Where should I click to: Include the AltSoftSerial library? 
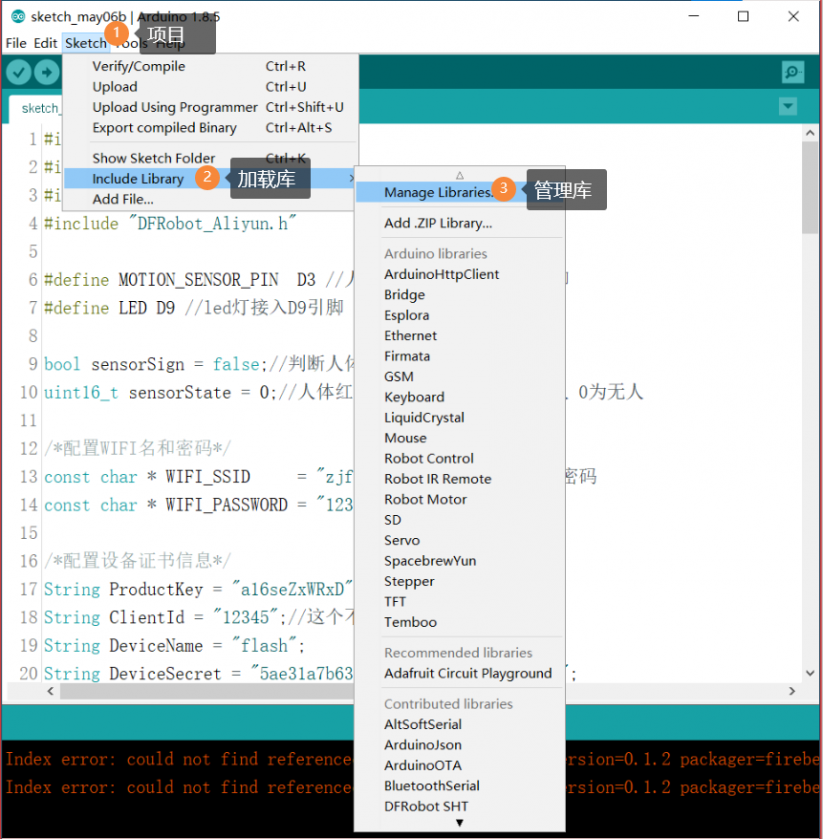460,724
